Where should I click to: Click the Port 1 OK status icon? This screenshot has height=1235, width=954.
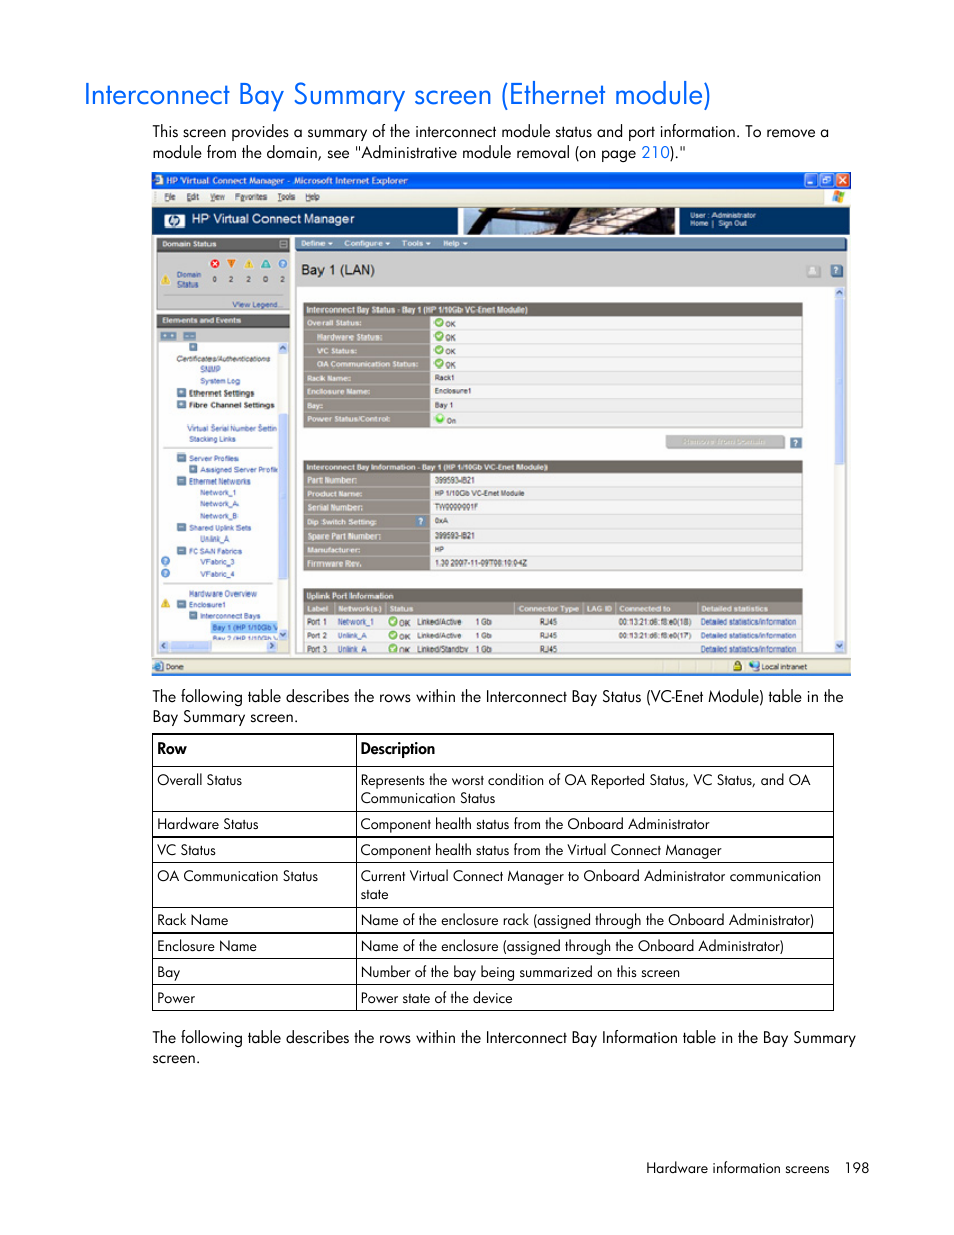click(x=393, y=622)
